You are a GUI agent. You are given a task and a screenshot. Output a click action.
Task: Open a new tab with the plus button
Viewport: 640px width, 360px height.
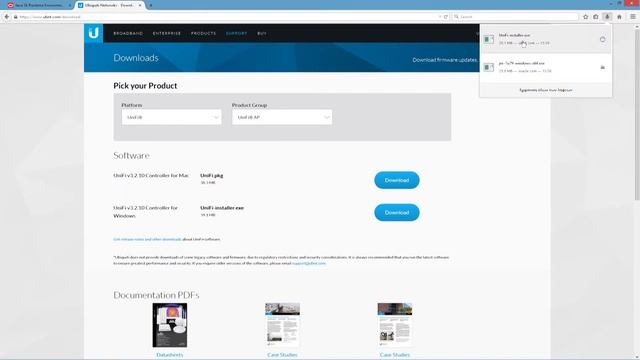(151, 5)
